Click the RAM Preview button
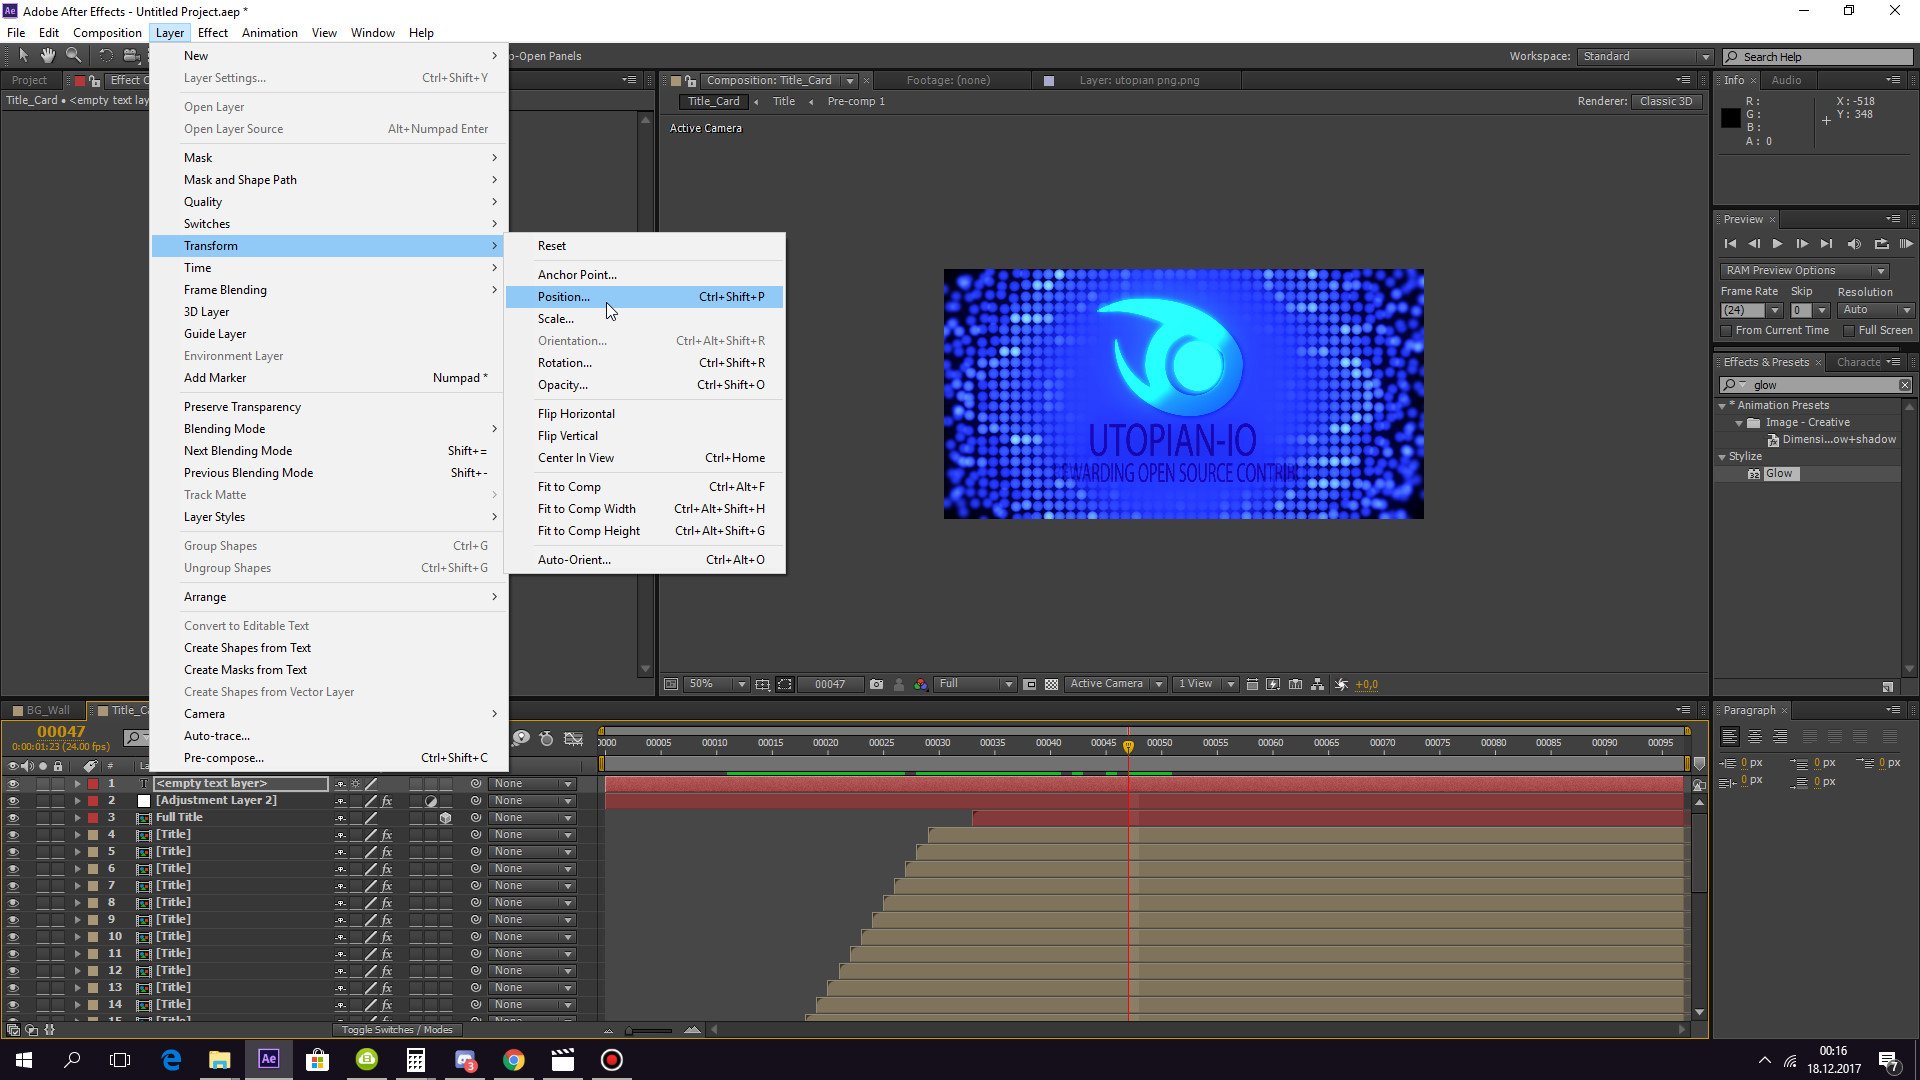Viewport: 1920px width, 1080px height. click(1906, 244)
